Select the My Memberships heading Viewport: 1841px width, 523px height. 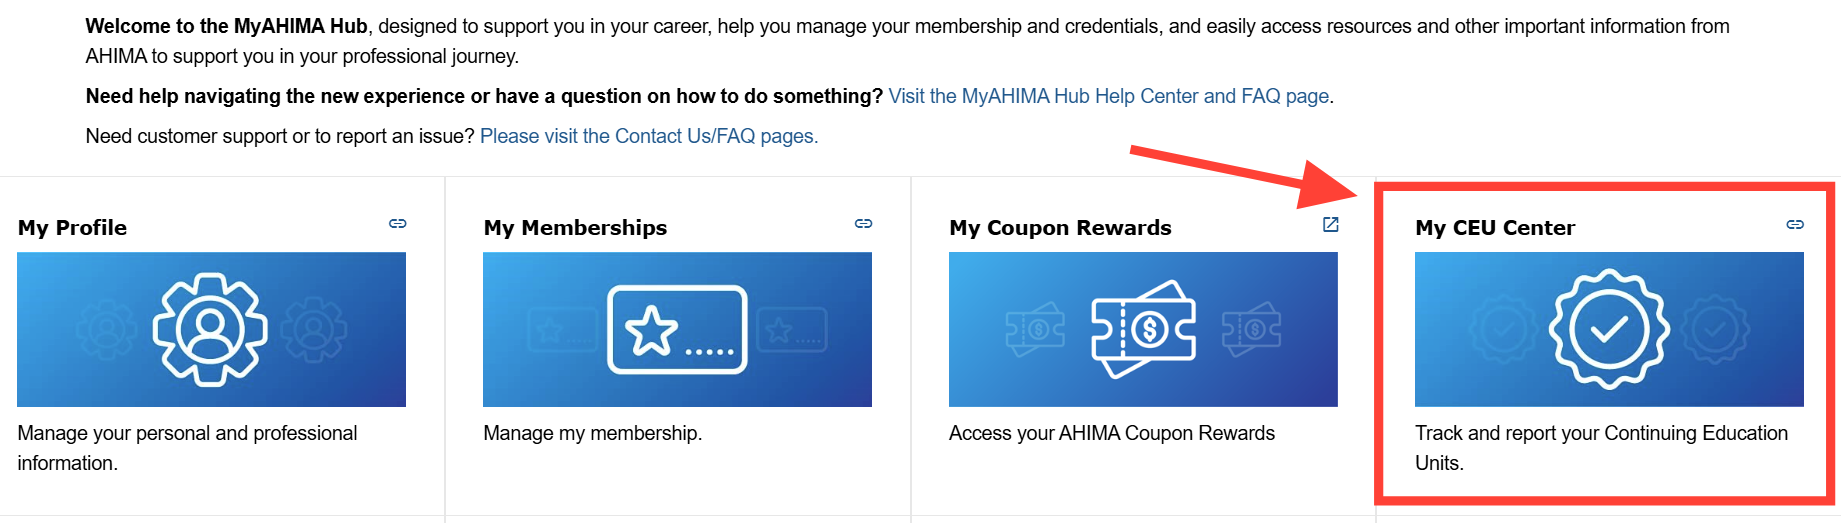575,228
